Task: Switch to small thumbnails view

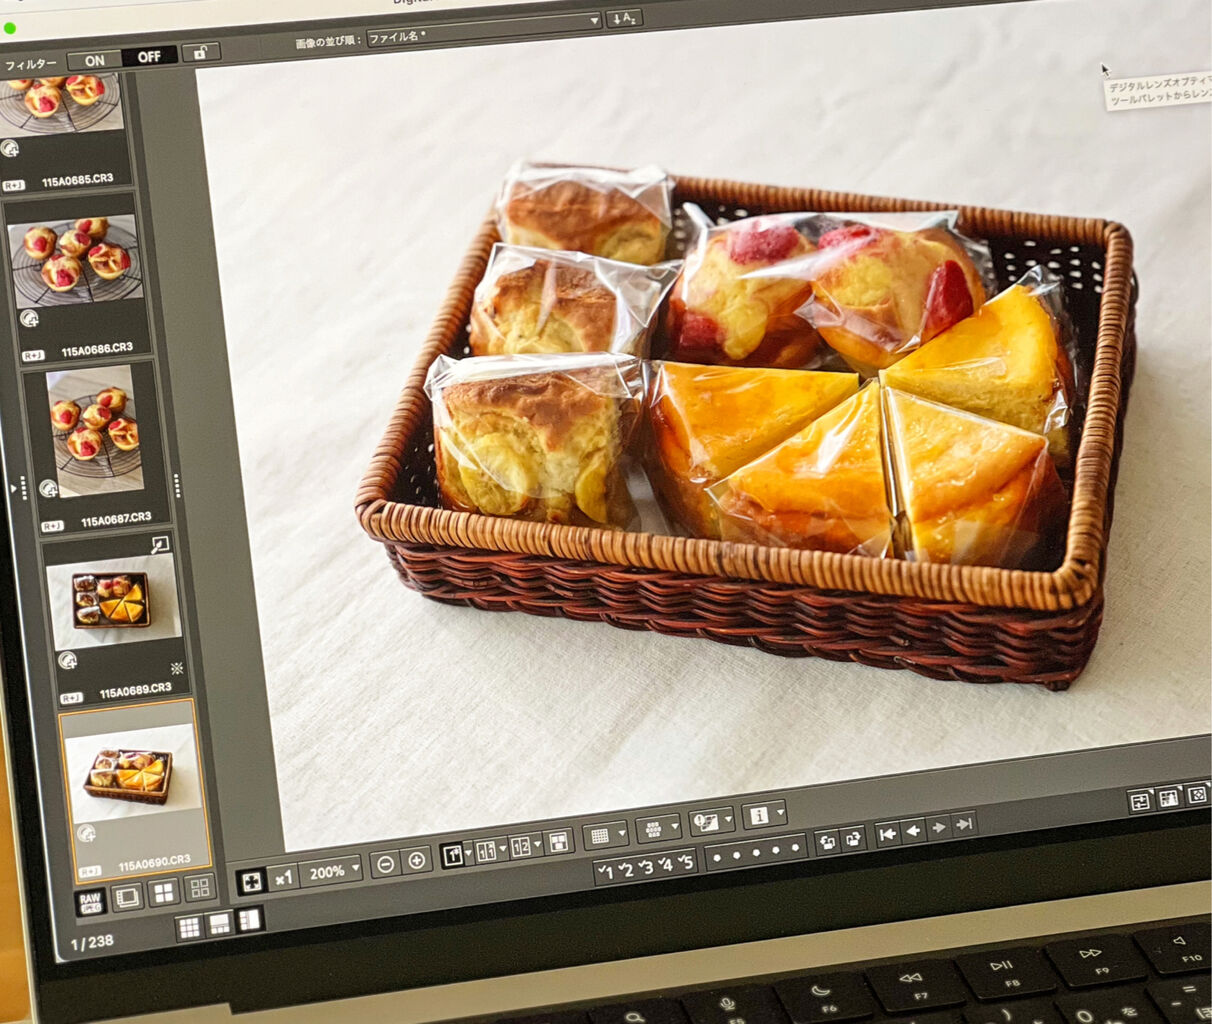Action: [200, 887]
